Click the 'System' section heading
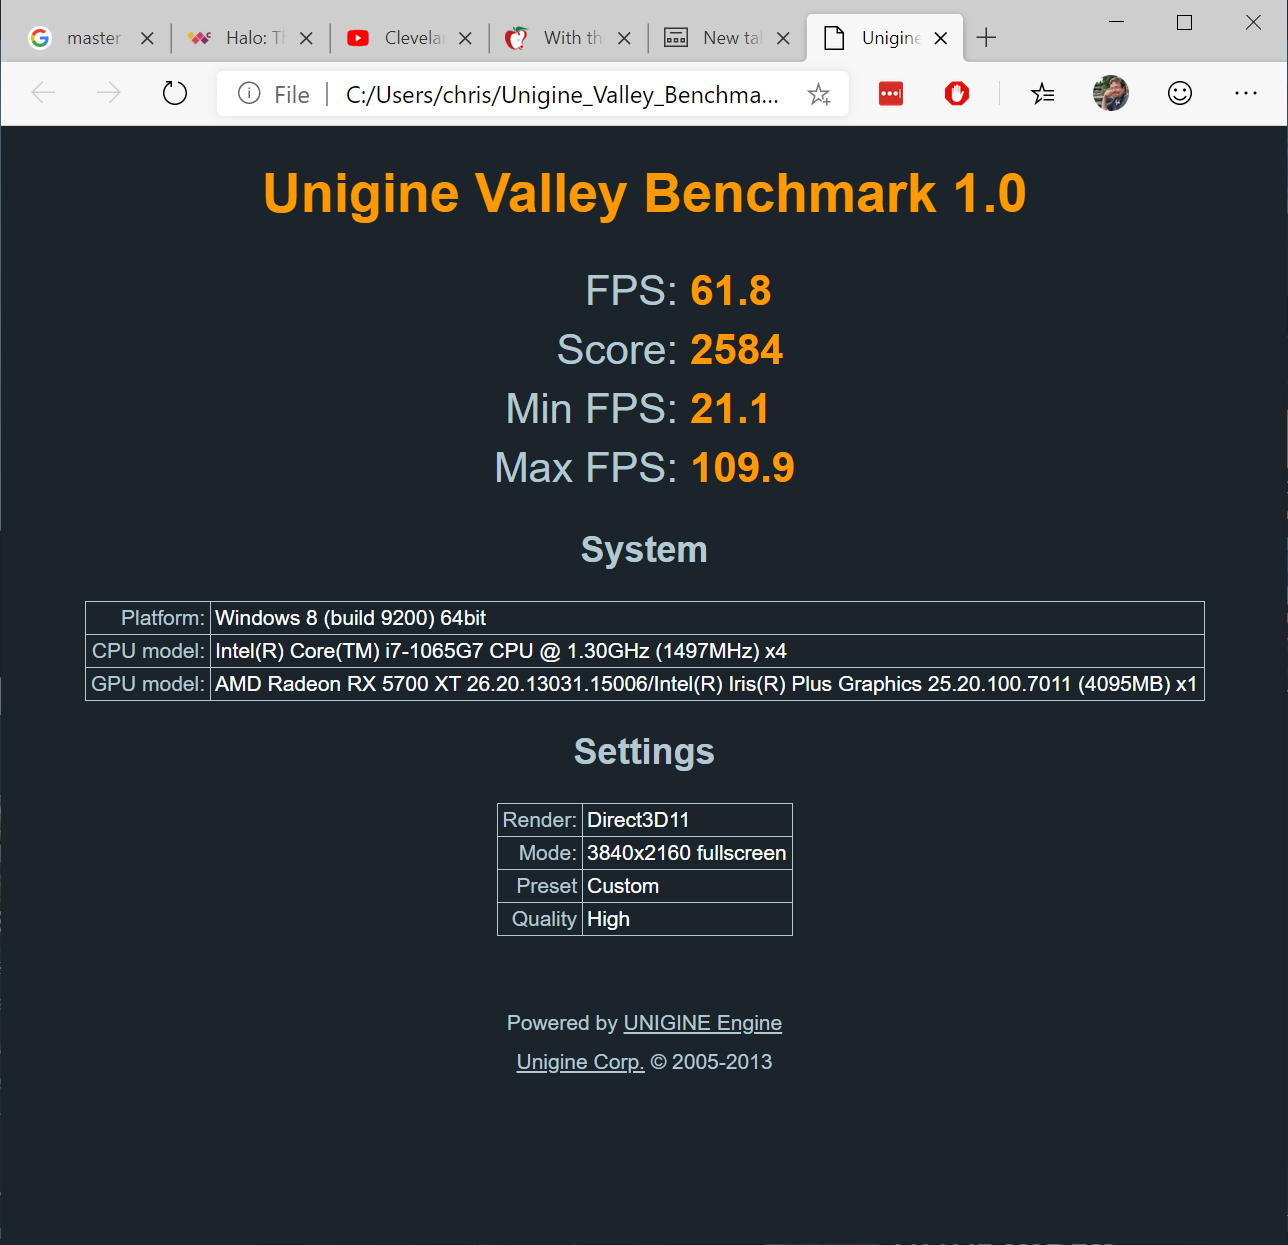Image resolution: width=1288 pixels, height=1245 pixels. (644, 550)
